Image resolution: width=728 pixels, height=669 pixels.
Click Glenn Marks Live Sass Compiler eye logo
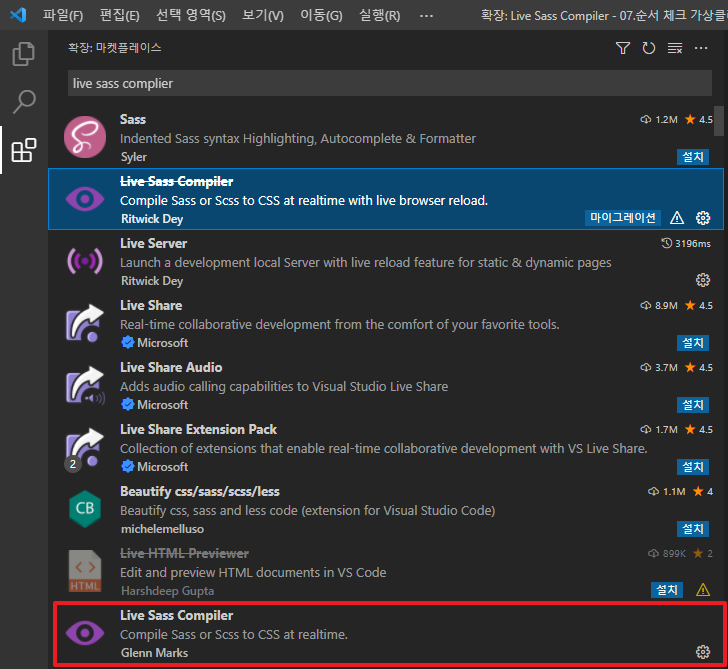coord(85,633)
